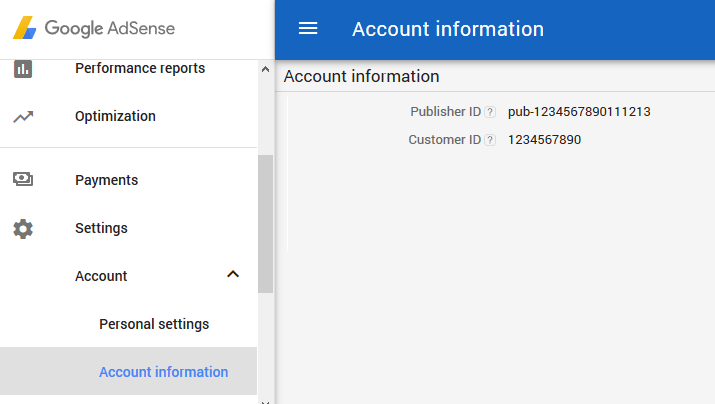
Task: Click the Publisher ID label
Action: pyautogui.click(x=446, y=112)
